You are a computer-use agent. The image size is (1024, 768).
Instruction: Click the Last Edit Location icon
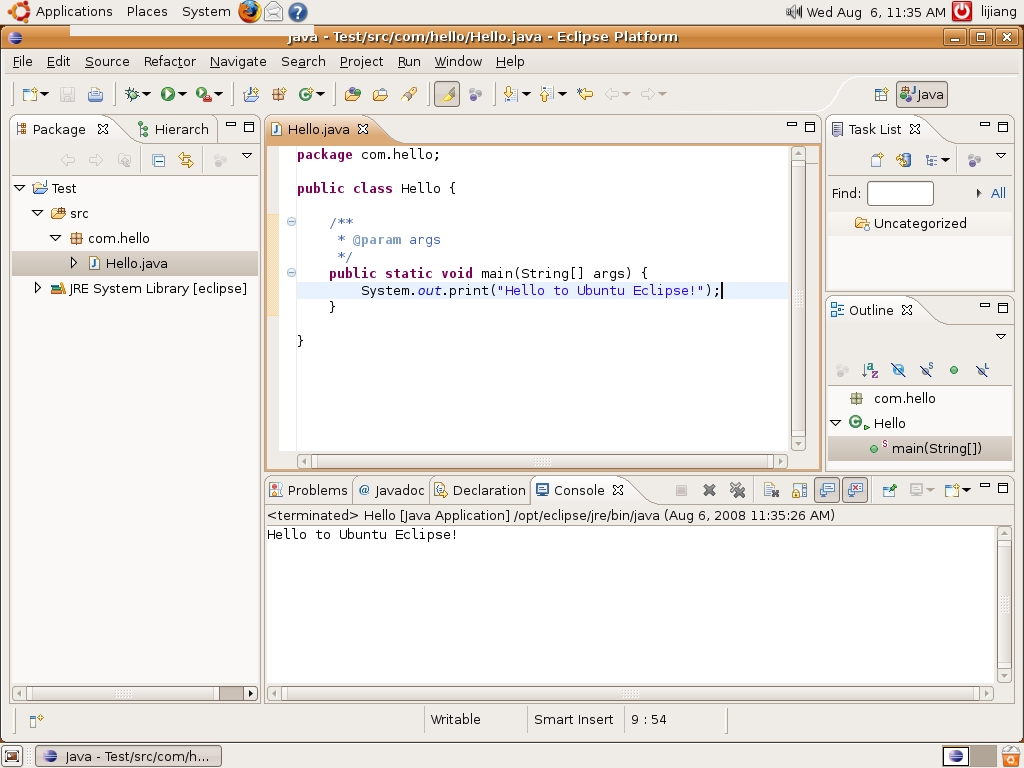click(x=584, y=95)
